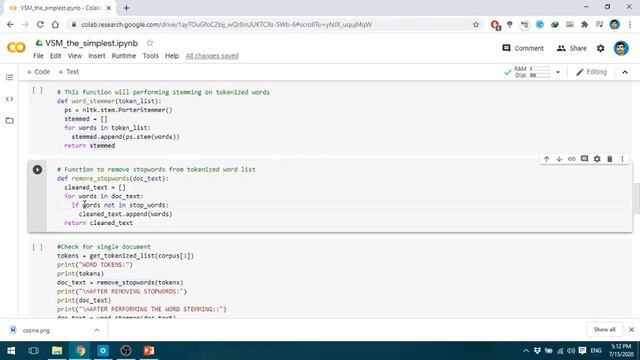Open the Google account avatar
The width and height of the screenshot is (640, 360).
tap(621, 48)
